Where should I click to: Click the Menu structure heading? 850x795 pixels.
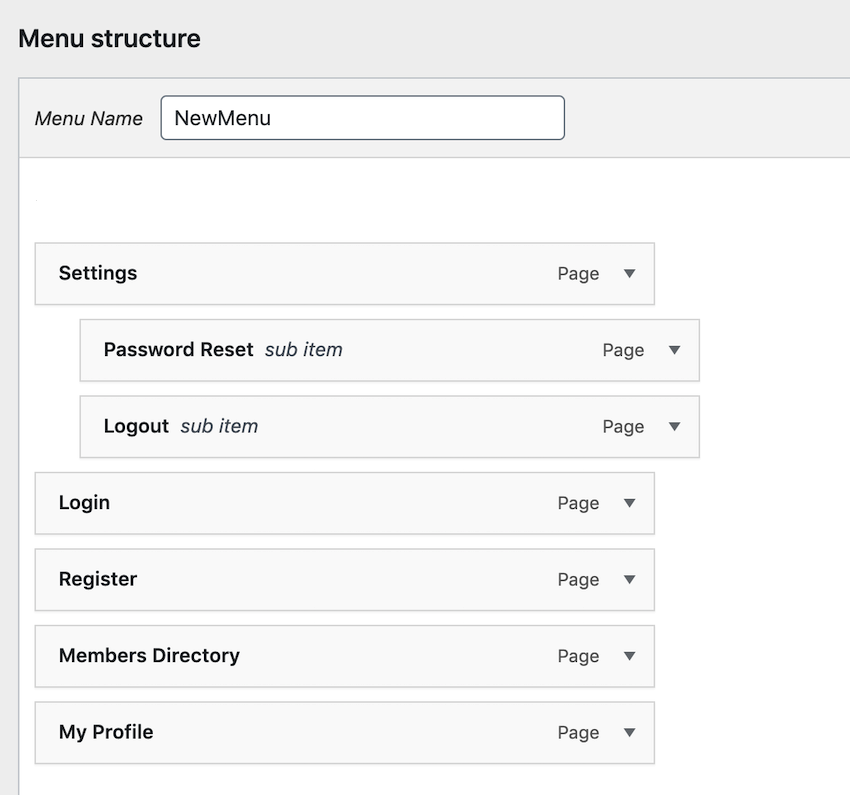pos(109,39)
